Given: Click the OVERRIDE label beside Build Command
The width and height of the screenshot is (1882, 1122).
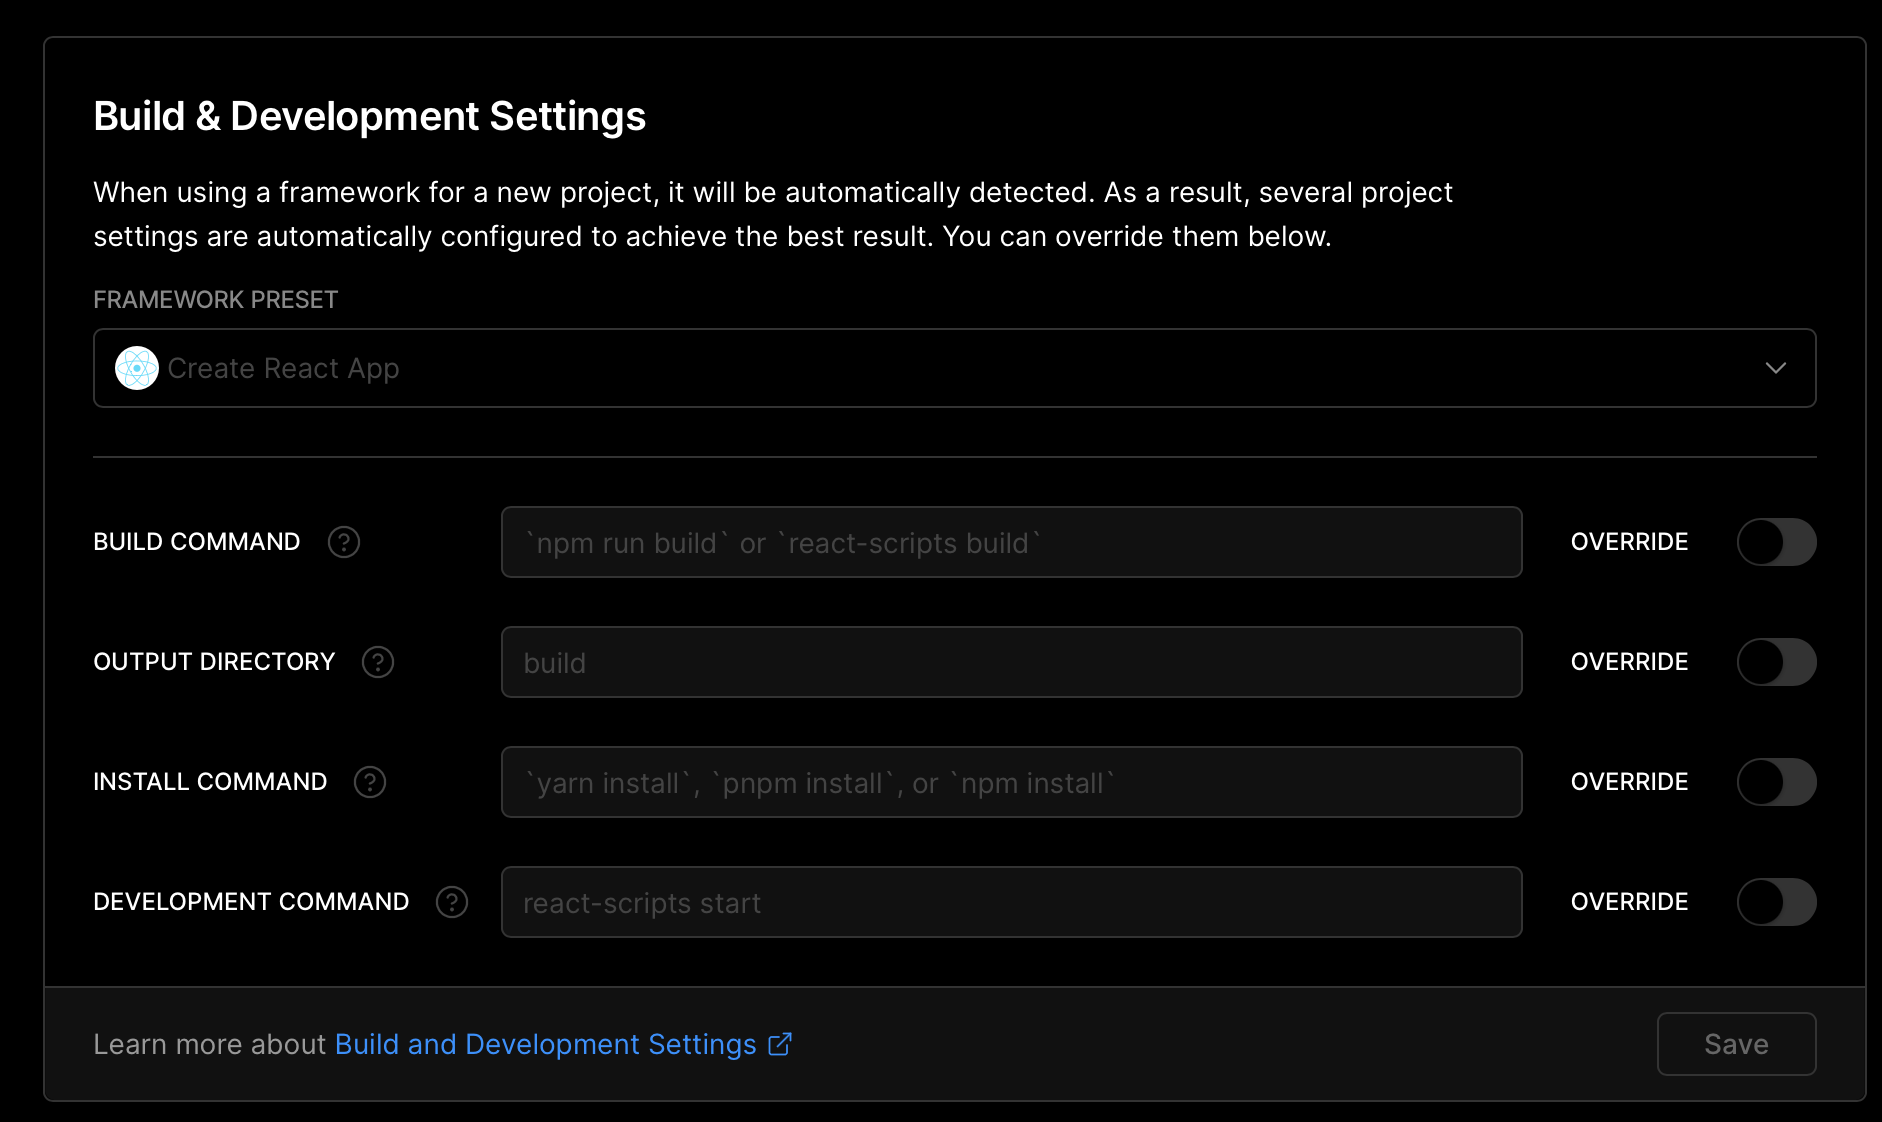Looking at the screenshot, I should point(1629,542).
